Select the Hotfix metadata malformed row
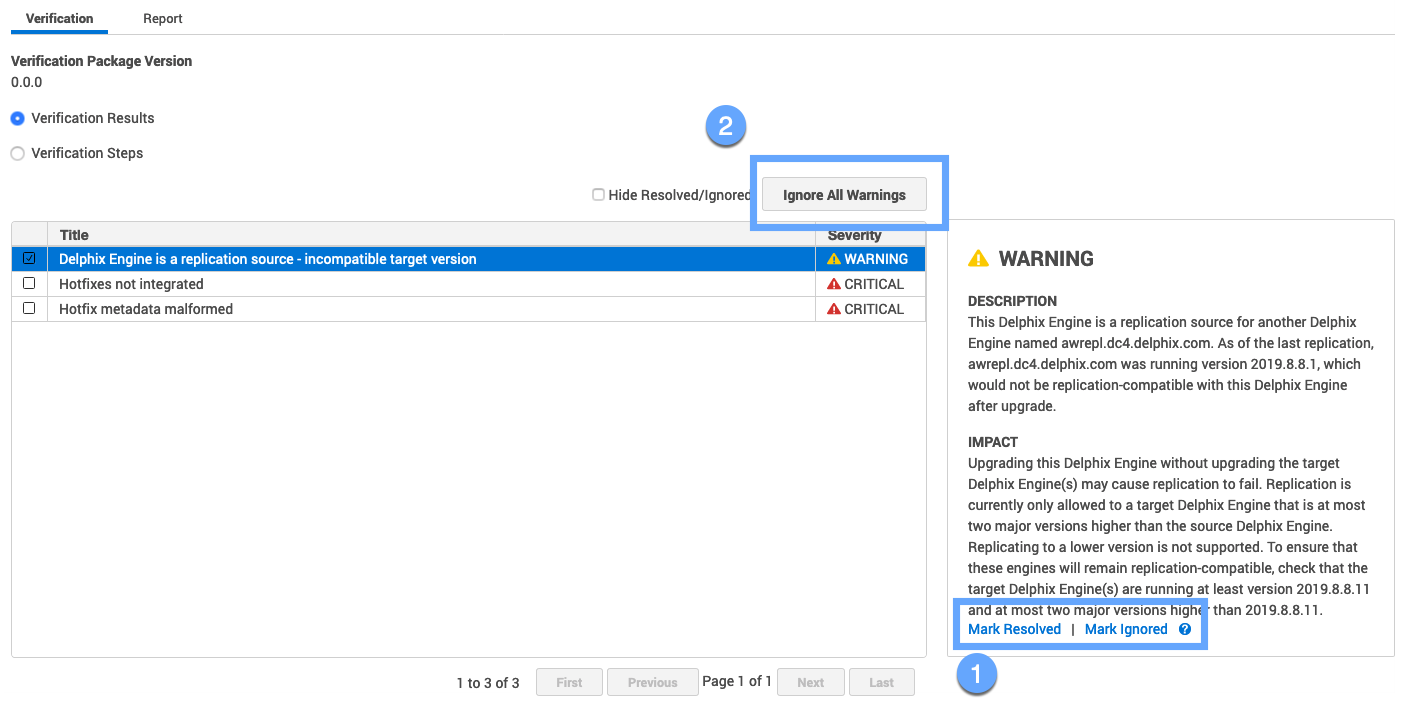Screen dimensions: 1427x724 146,309
